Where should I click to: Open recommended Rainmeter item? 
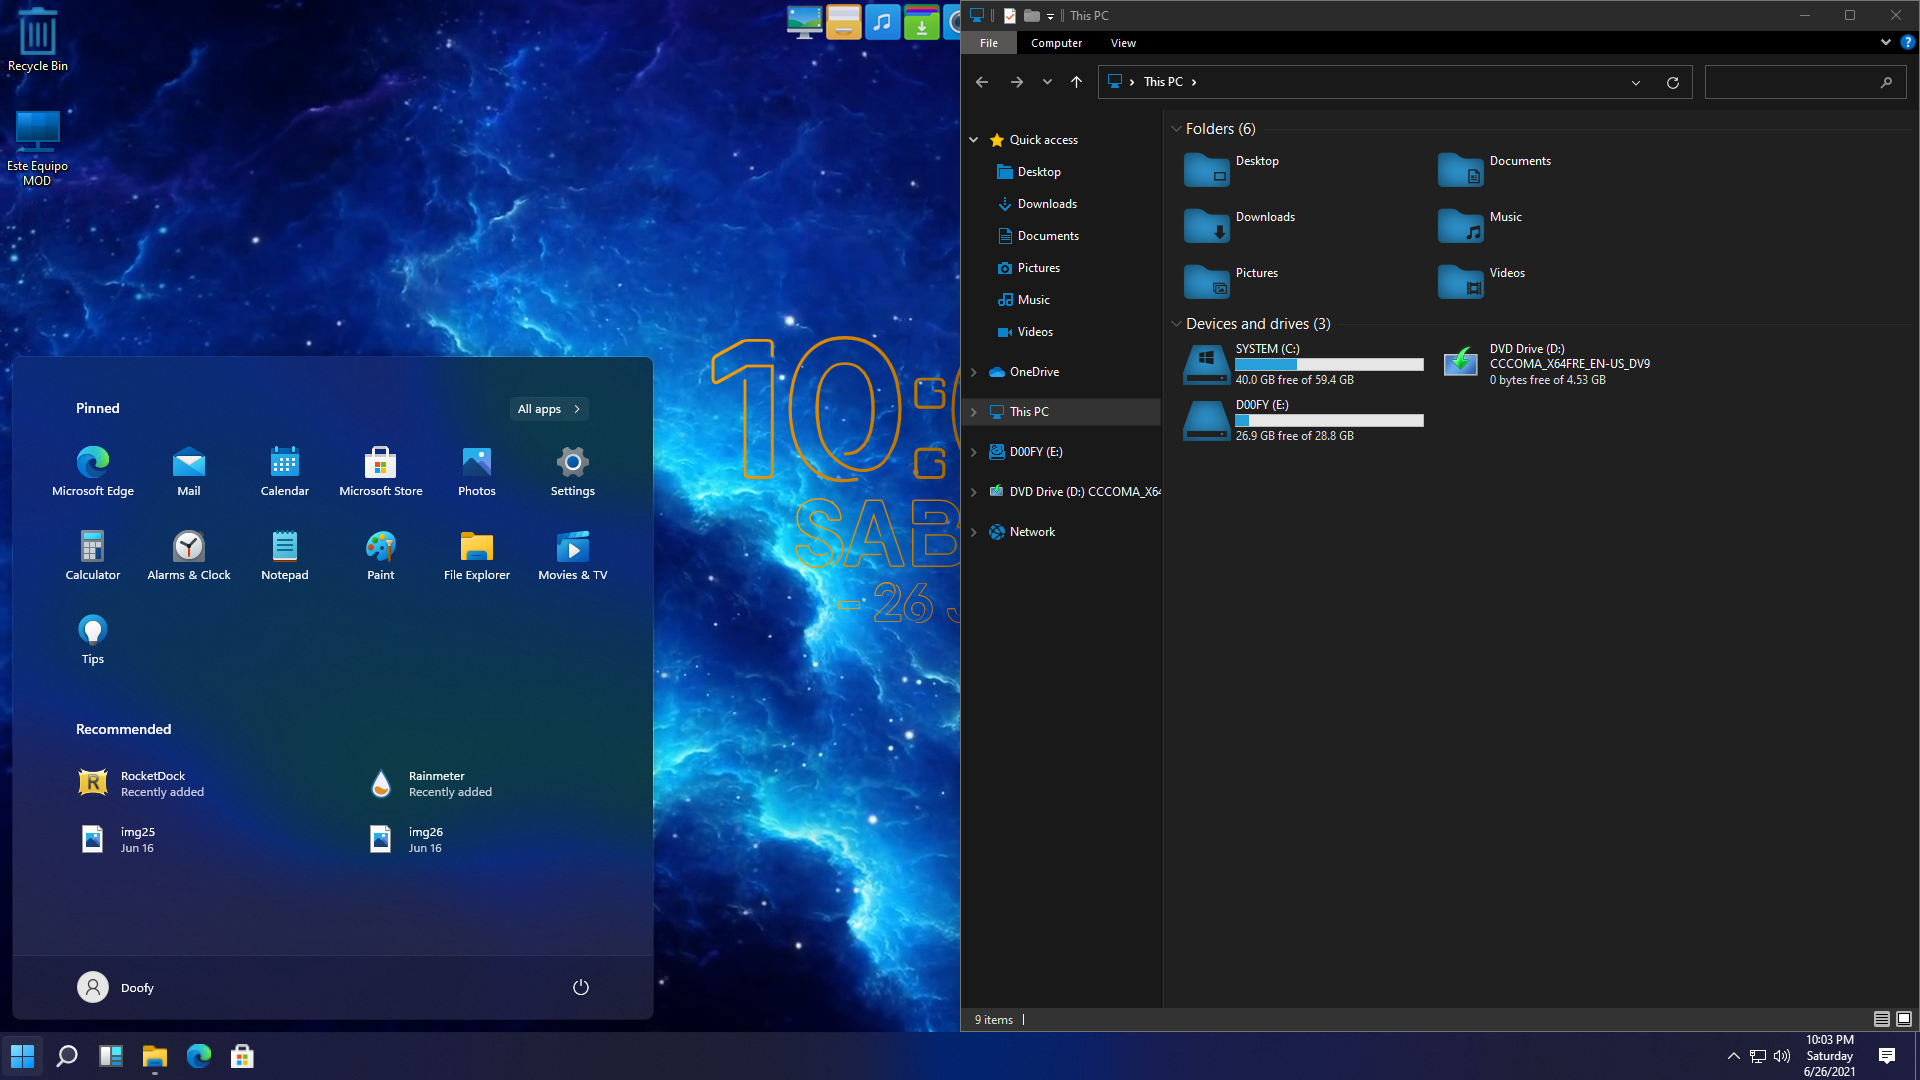[x=431, y=783]
